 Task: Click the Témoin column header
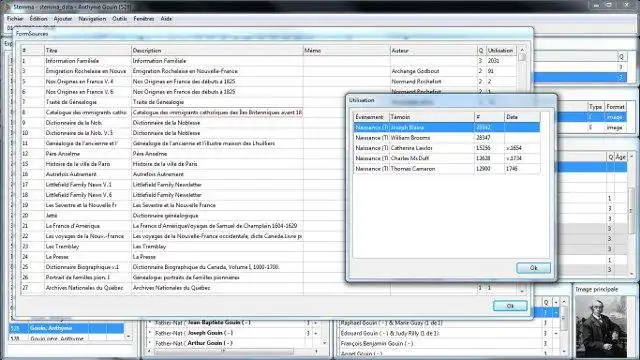(x=431, y=117)
